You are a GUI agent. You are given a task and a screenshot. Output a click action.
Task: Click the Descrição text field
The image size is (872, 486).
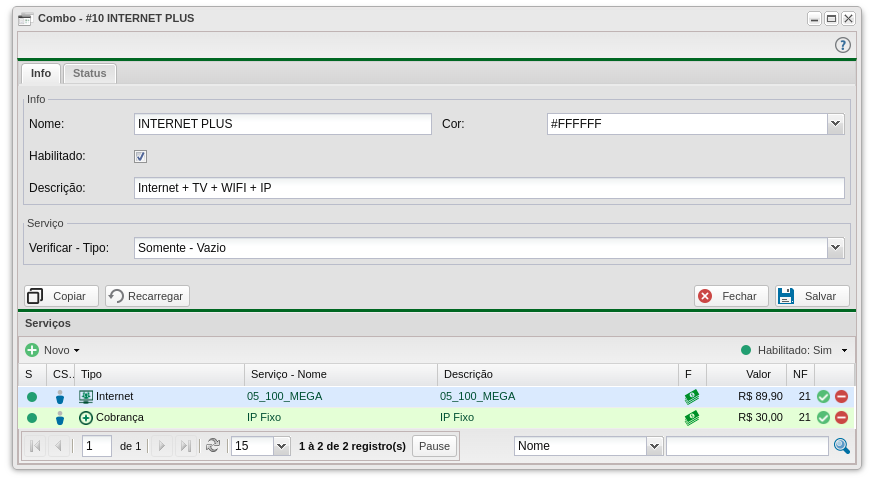(488, 188)
